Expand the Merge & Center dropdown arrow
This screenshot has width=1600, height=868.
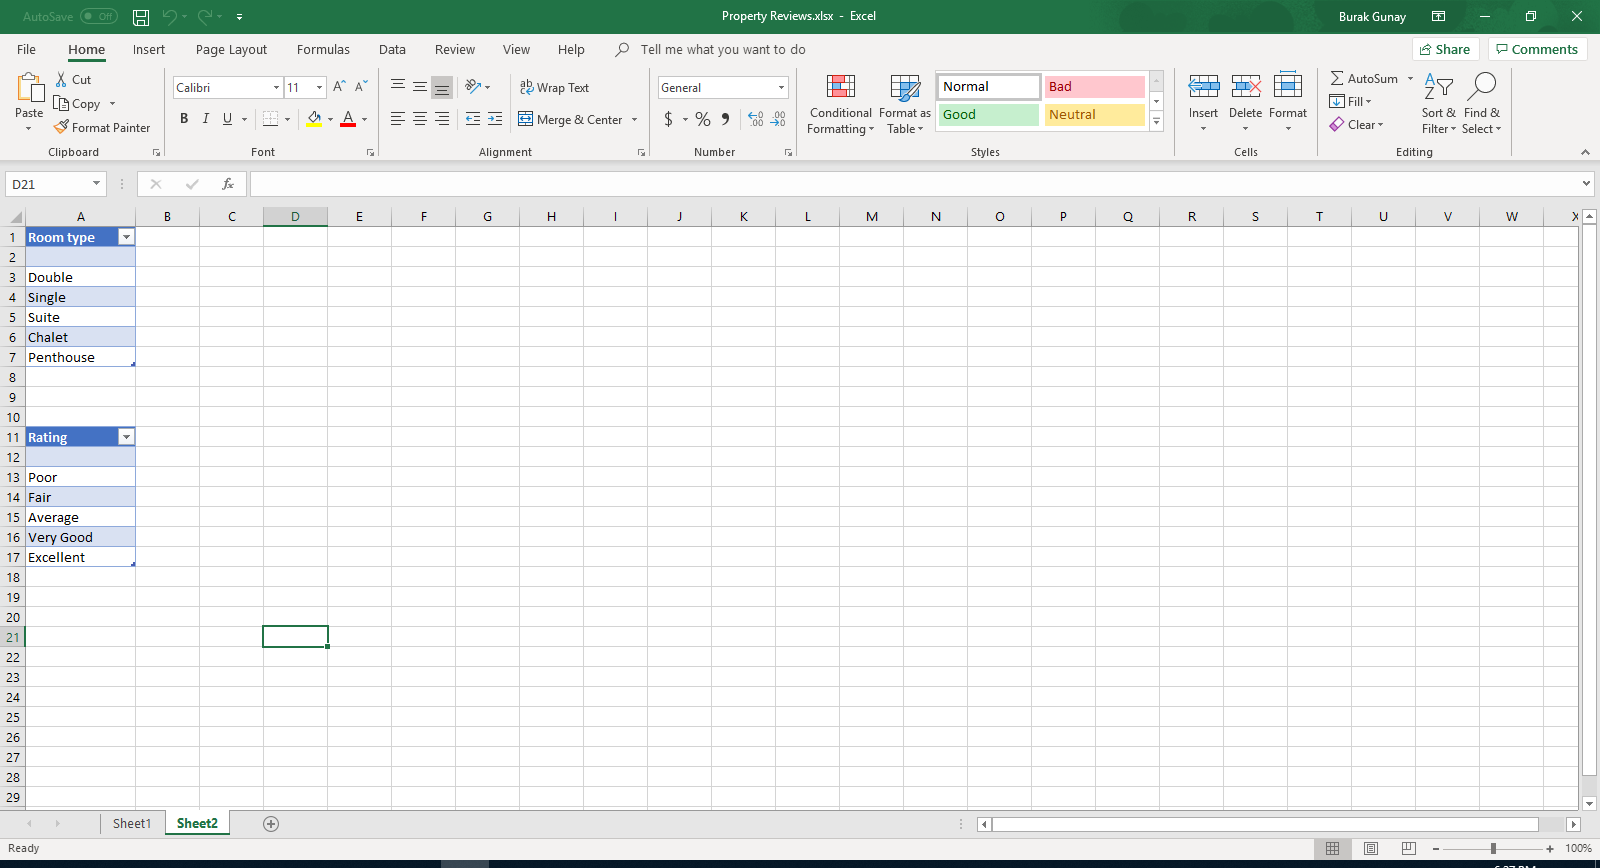634,119
